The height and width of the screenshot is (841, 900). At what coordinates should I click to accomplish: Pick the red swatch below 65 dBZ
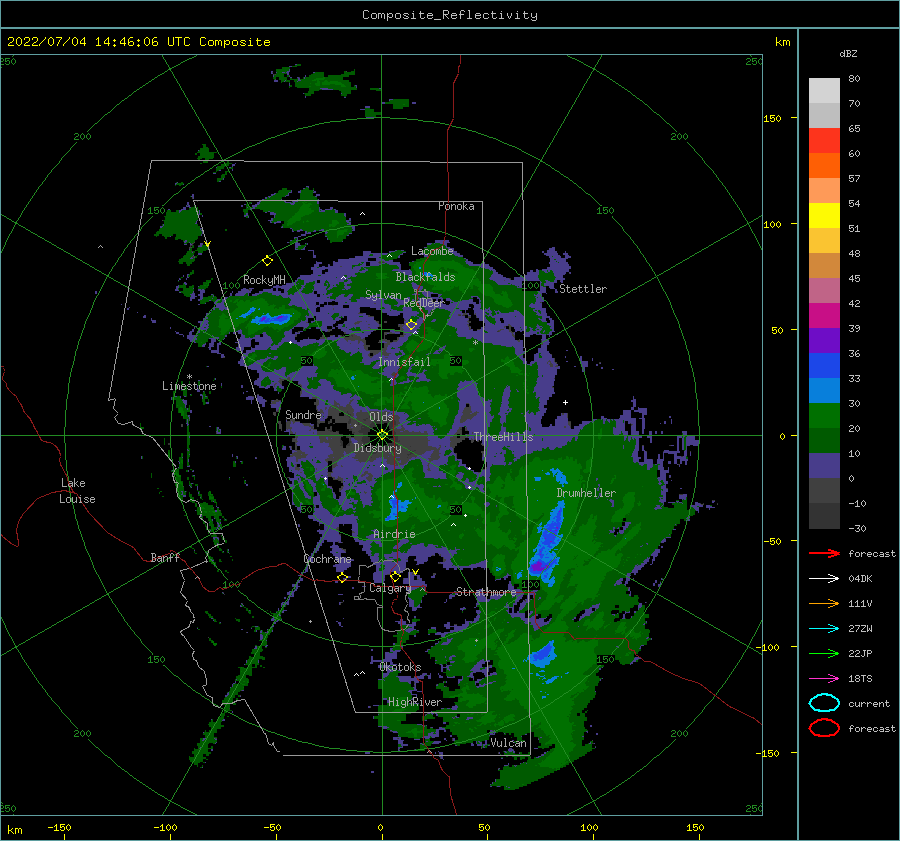click(x=824, y=140)
